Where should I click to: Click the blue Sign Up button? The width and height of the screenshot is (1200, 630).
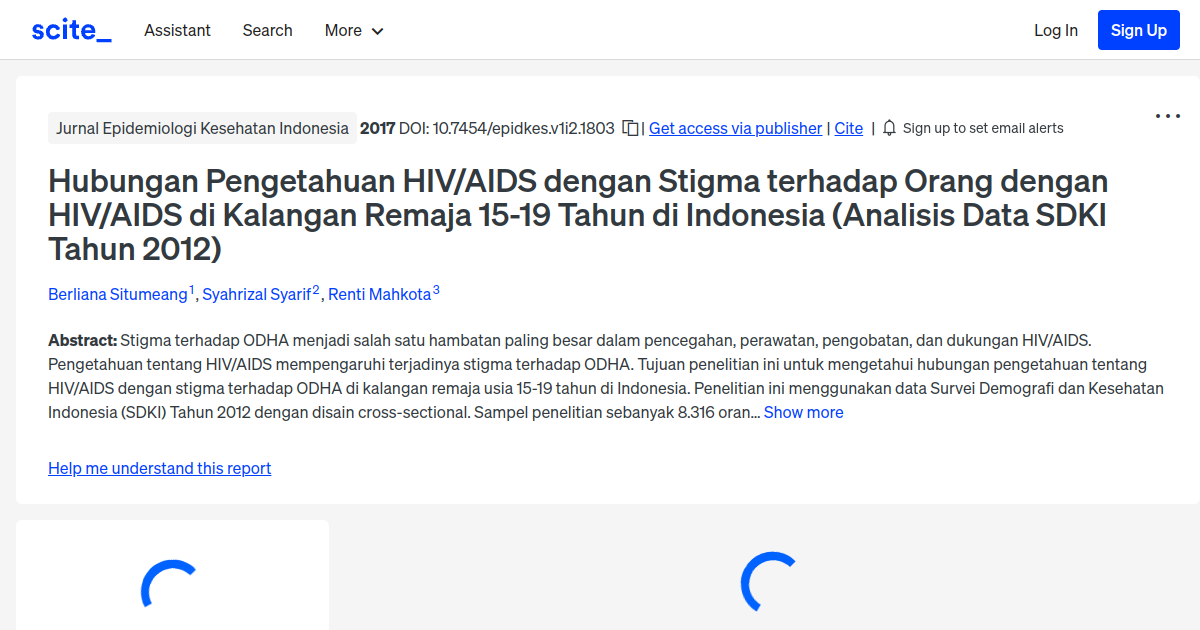point(1138,29)
